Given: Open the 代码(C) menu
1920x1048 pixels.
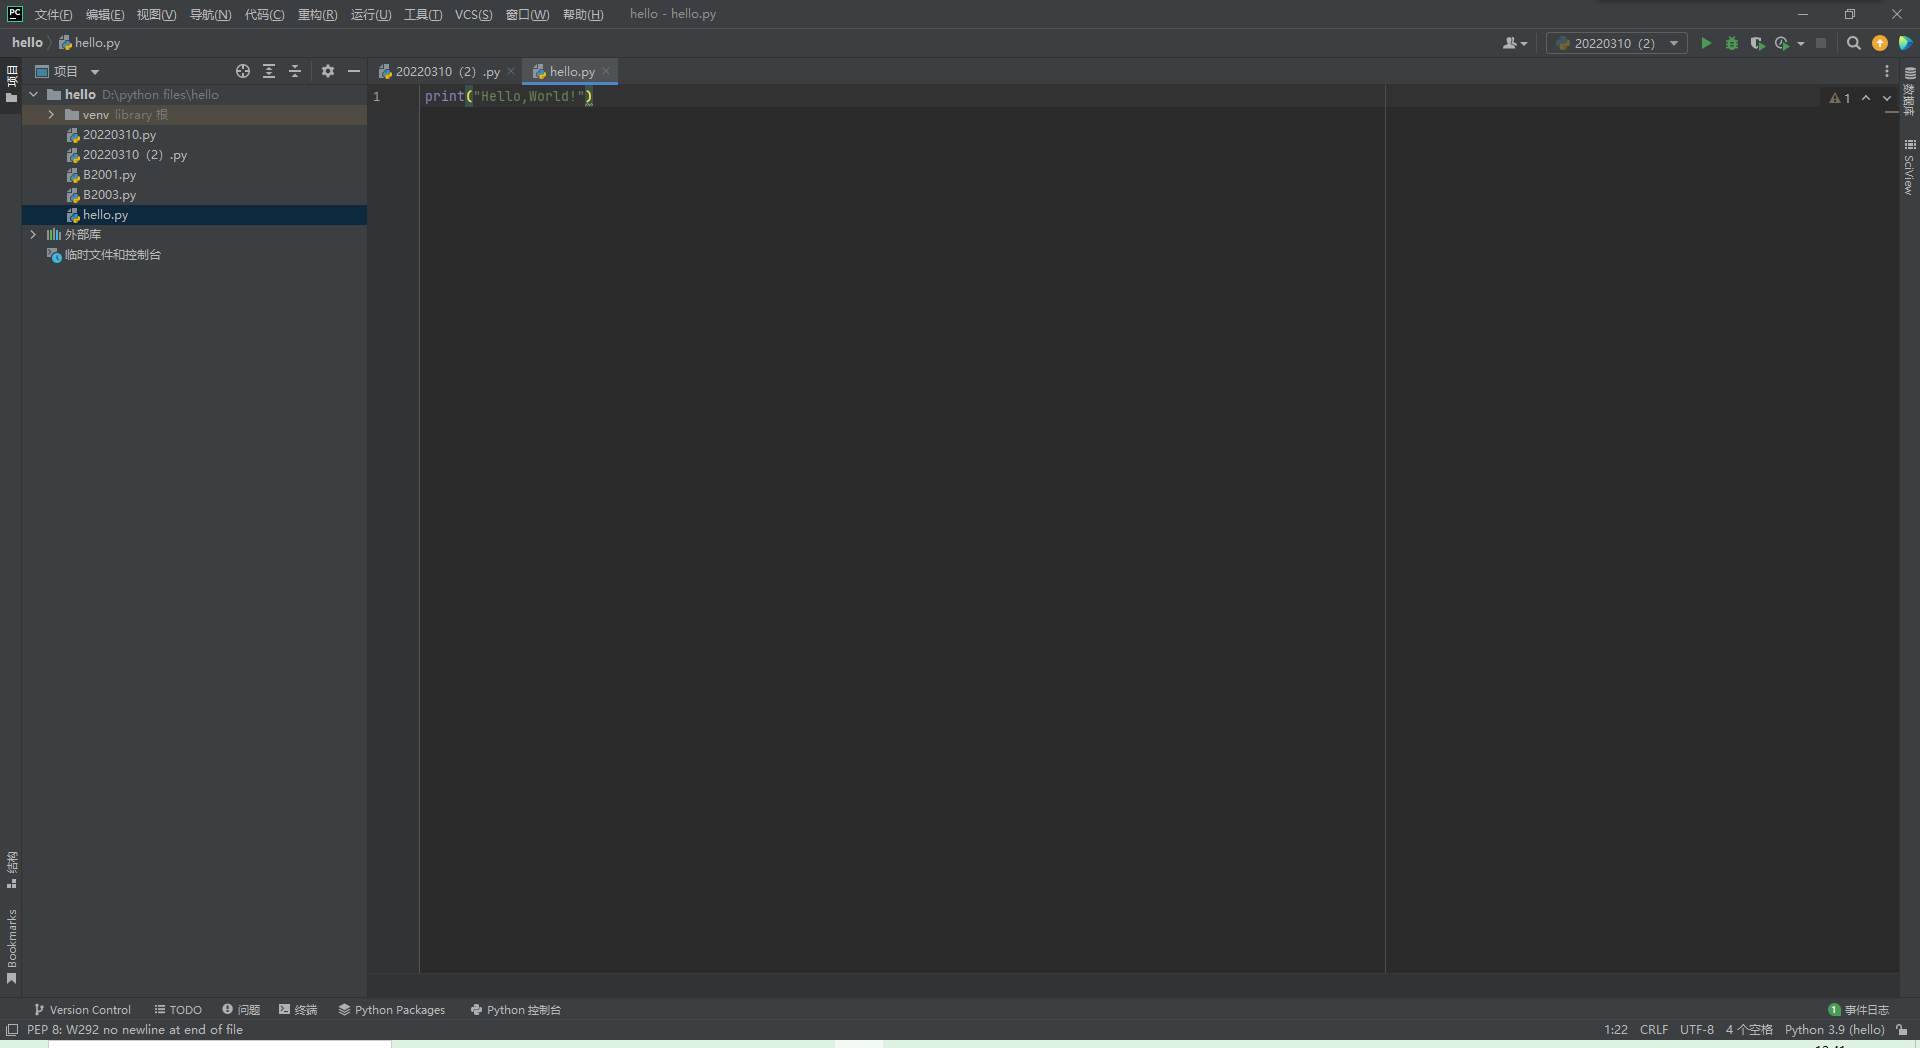Looking at the screenshot, I should pos(265,14).
